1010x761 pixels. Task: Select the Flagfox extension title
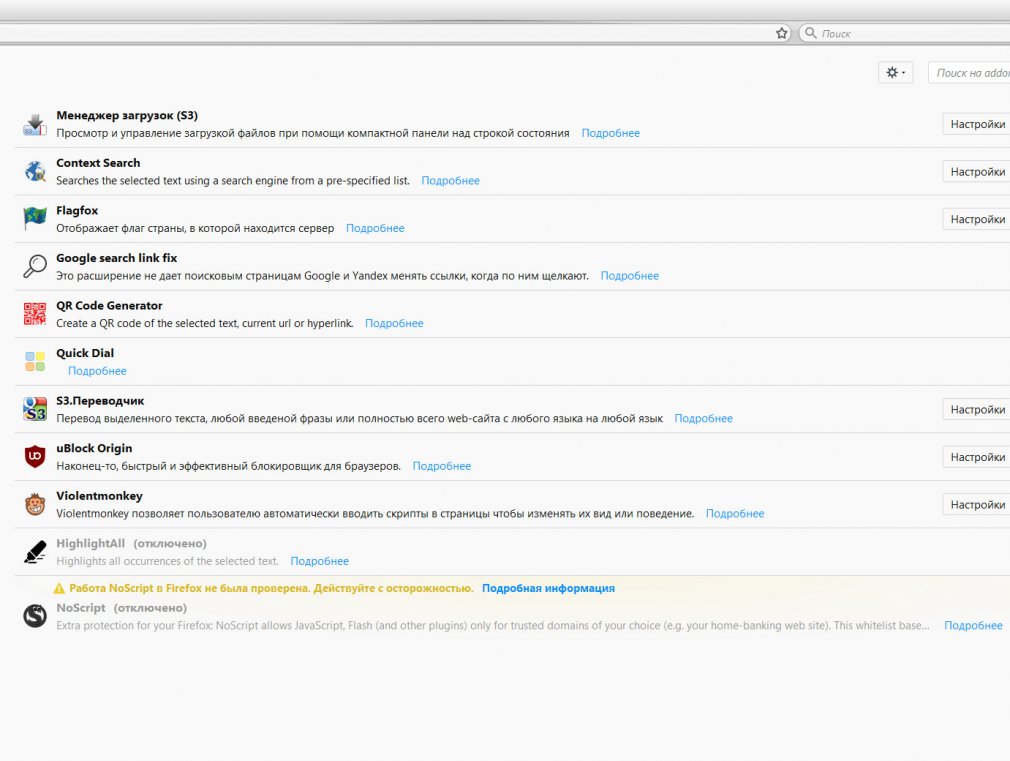[x=77, y=211]
